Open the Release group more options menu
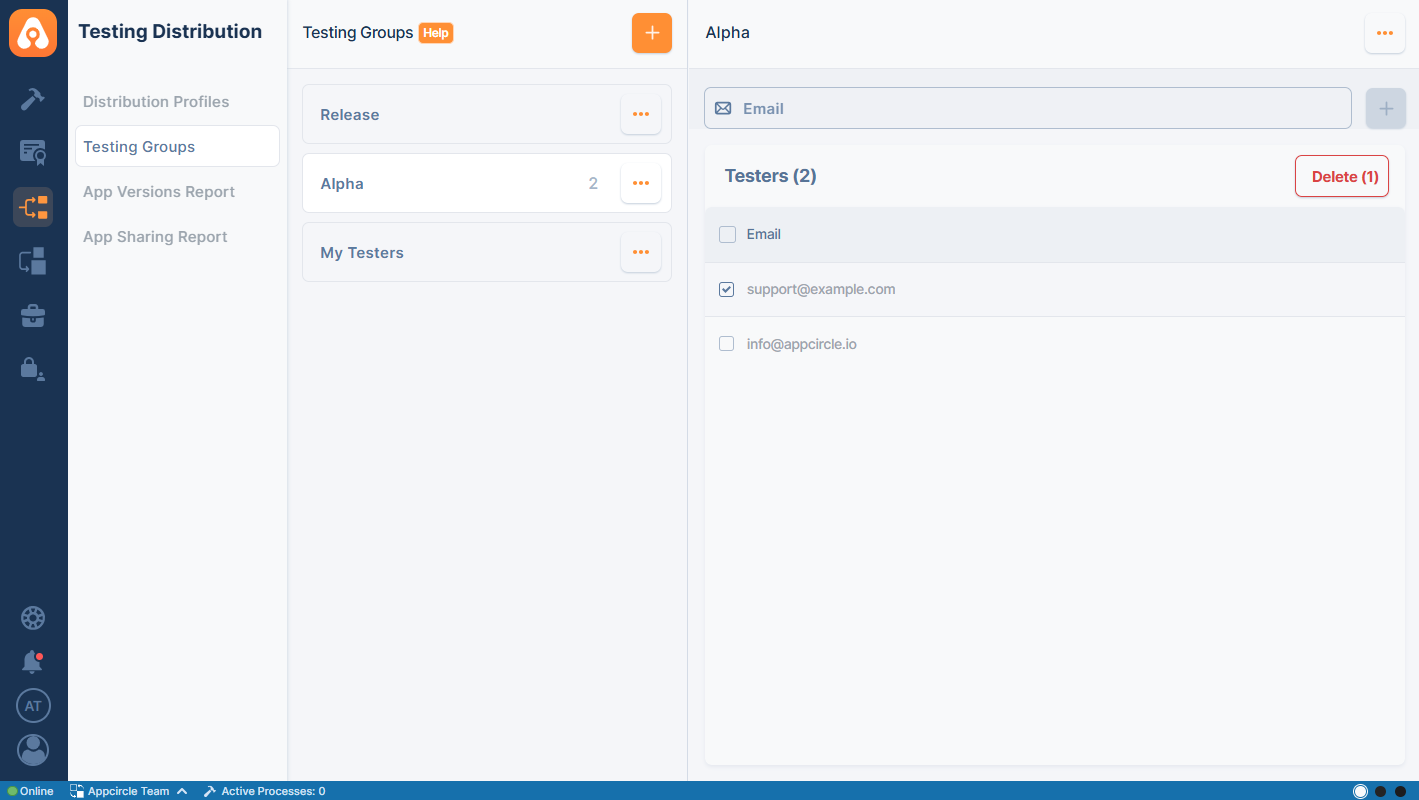This screenshot has height=800, width=1419. 641,114
